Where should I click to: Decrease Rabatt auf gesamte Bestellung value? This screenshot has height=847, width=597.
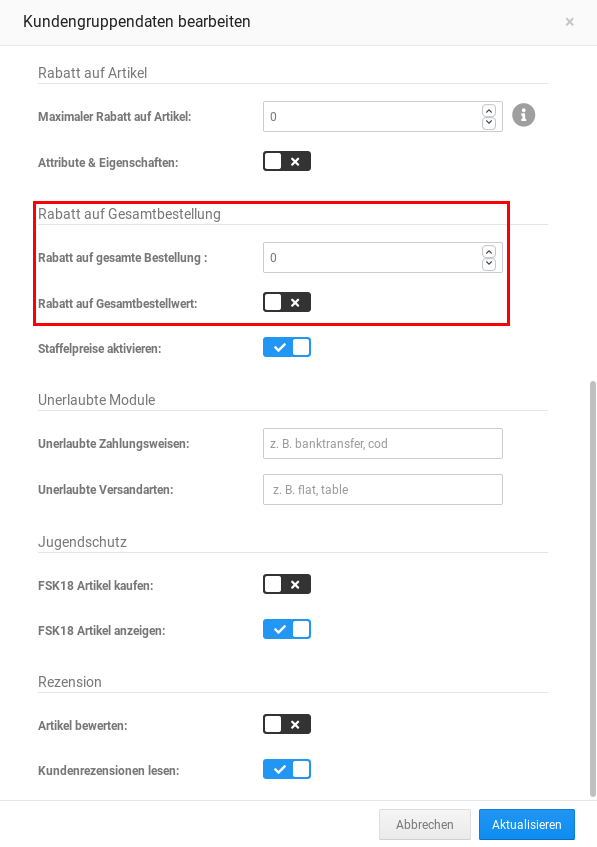488,262
